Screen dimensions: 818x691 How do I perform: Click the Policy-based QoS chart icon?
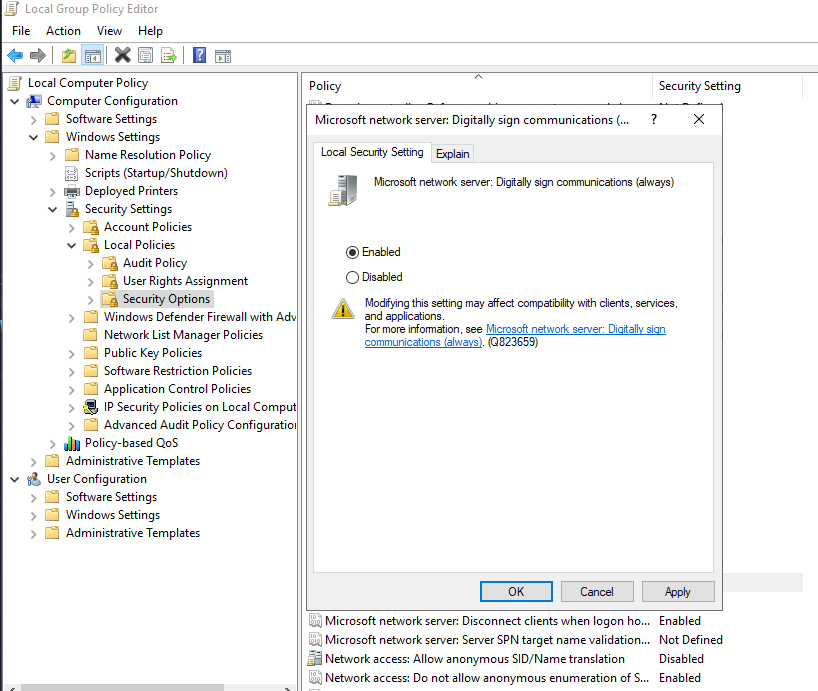coord(72,443)
